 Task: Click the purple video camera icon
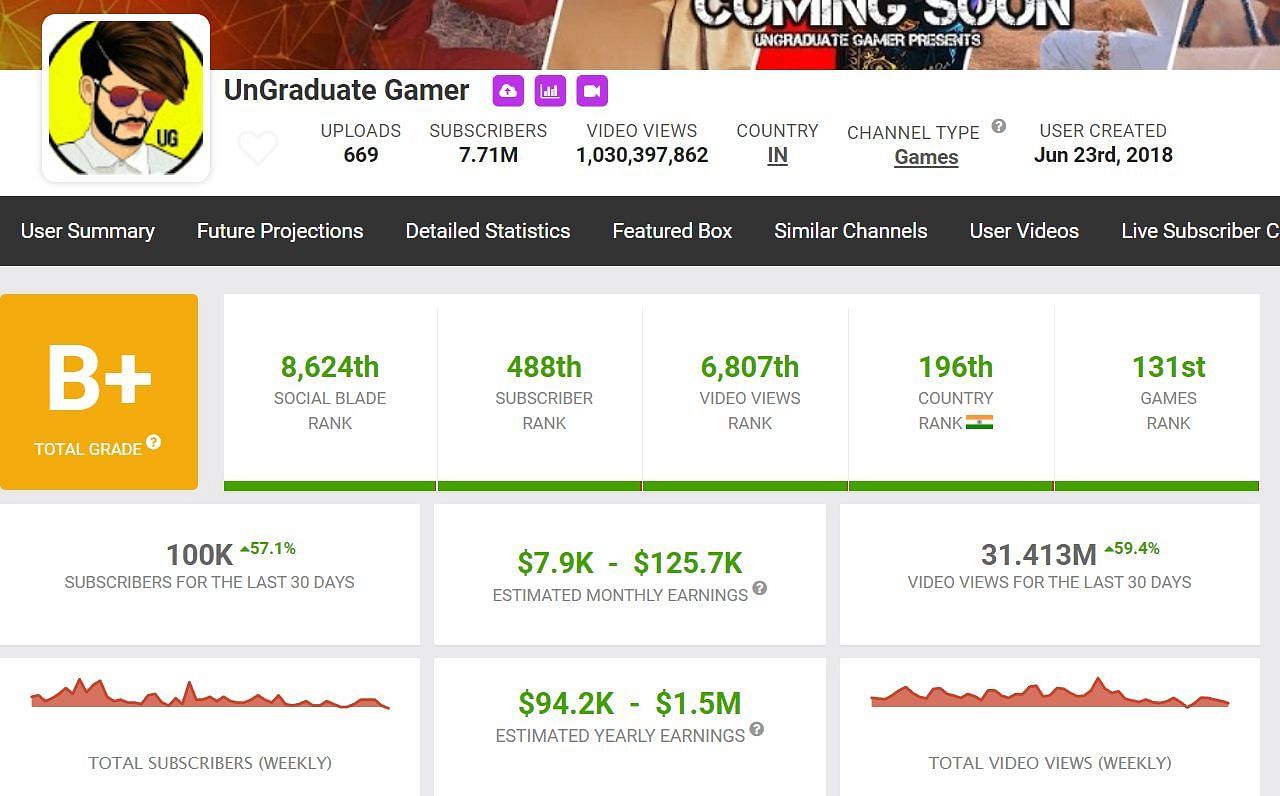[x=592, y=91]
